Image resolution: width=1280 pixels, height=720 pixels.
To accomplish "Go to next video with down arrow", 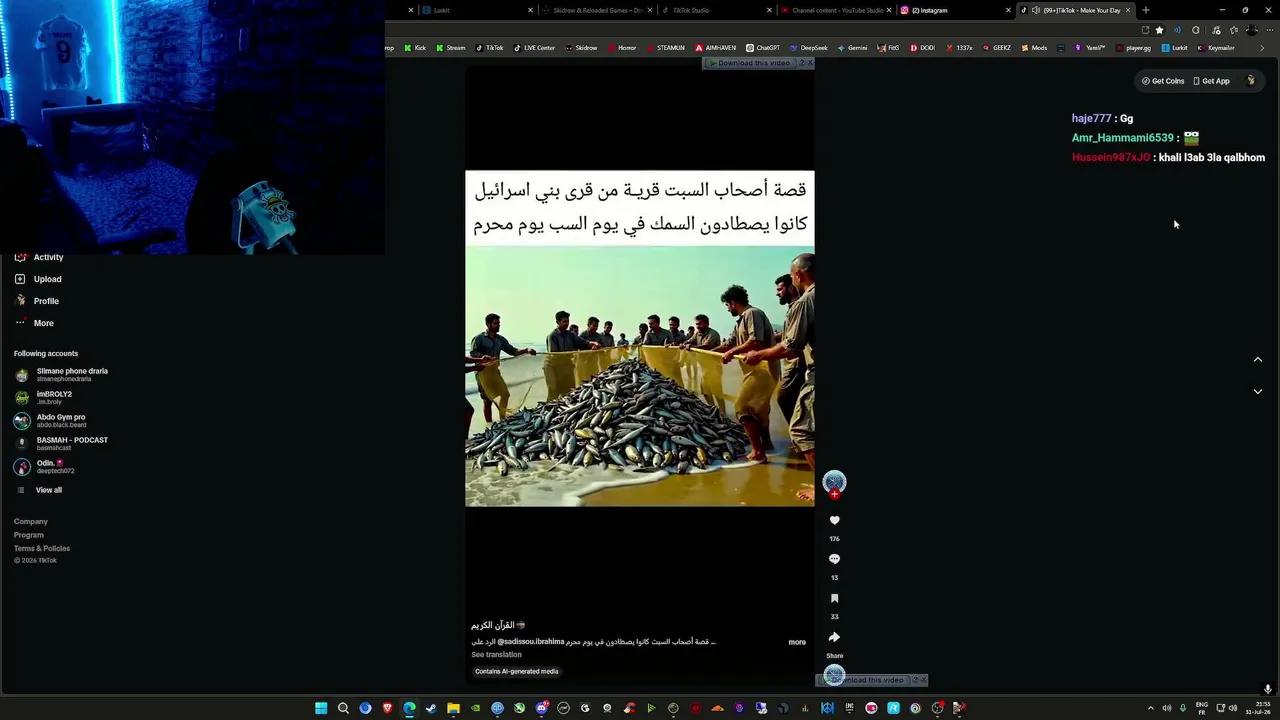I will pos(1258,392).
